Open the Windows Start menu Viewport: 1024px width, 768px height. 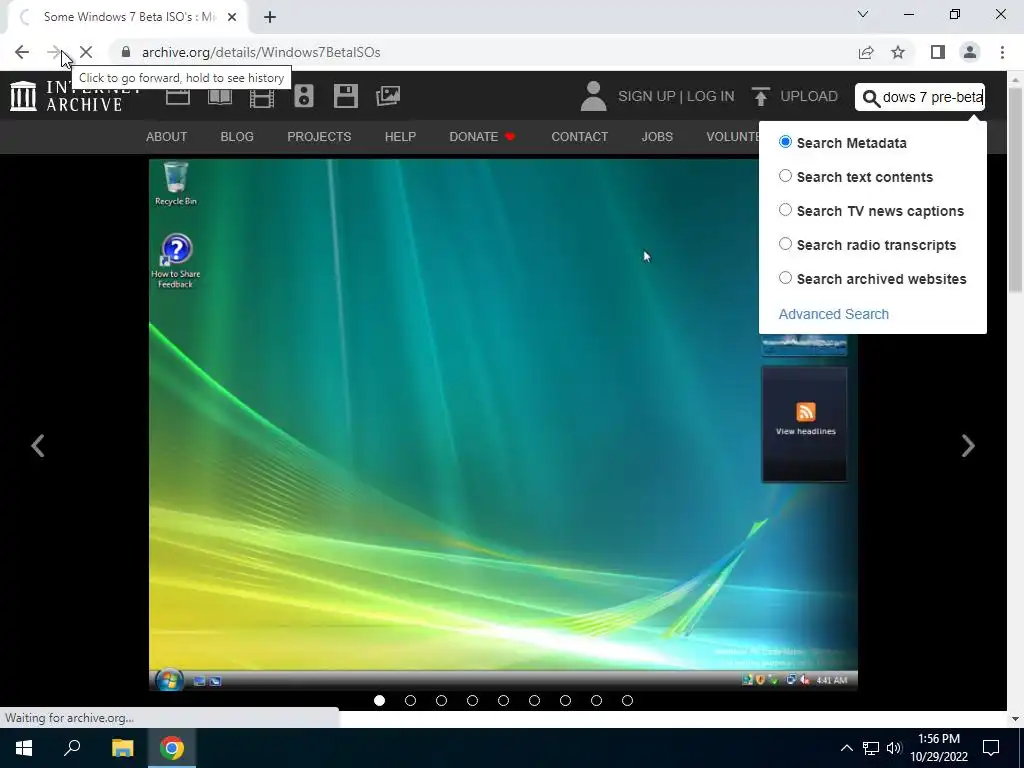click(24, 748)
